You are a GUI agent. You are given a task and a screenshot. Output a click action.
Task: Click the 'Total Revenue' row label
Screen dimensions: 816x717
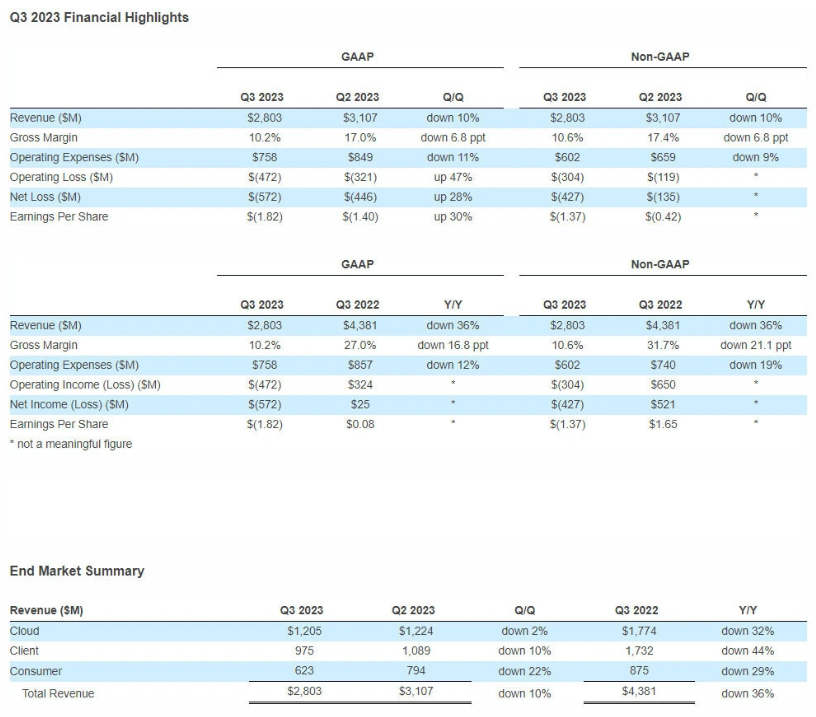pos(58,693)
